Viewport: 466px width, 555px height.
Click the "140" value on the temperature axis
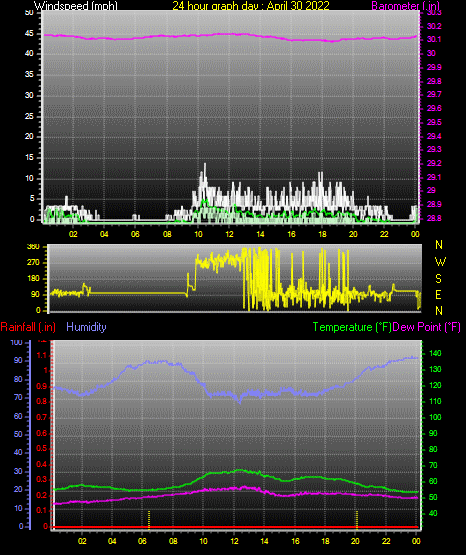tap(435, 353)
